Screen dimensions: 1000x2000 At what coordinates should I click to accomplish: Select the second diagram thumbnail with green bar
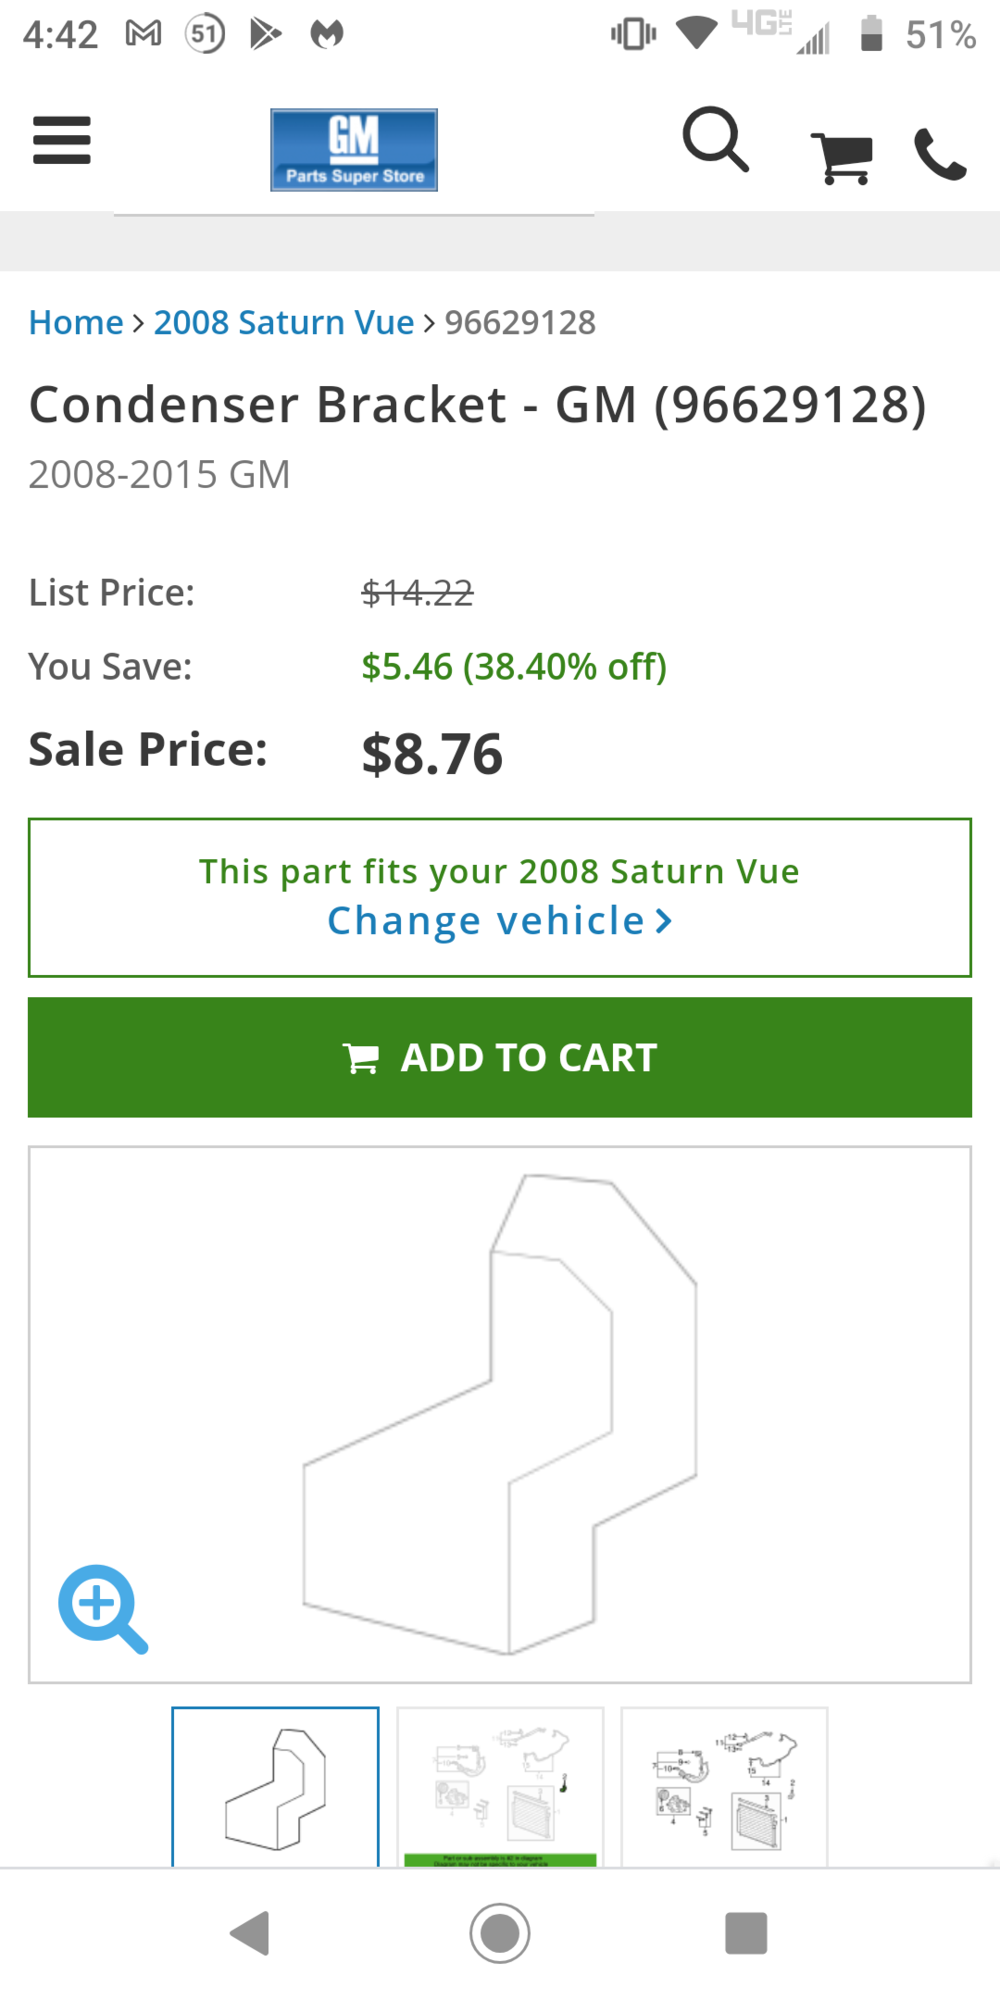click(500, 1787)
